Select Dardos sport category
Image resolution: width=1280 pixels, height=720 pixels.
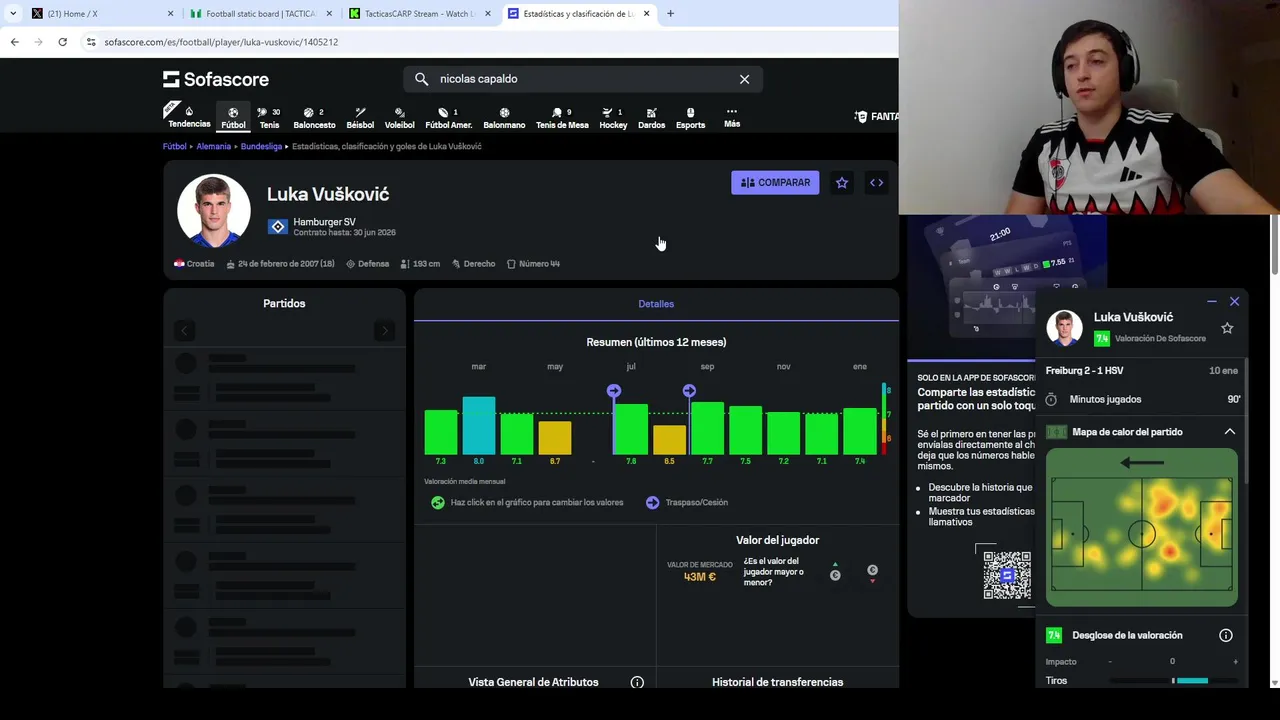(x=651, y=117)
